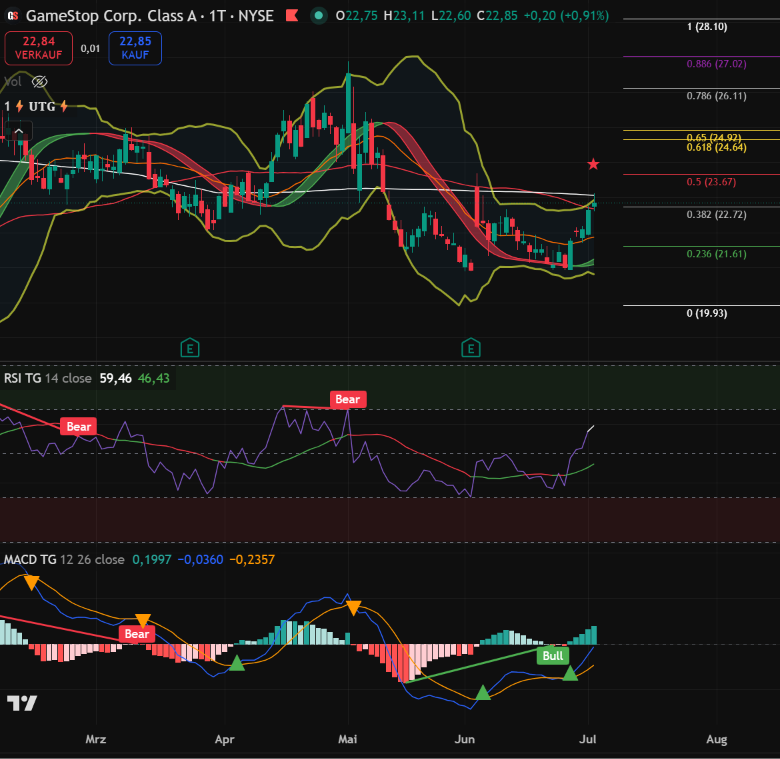Click the Apr label on time axis
Screen dimensions: 780x759
click(224, 740)
